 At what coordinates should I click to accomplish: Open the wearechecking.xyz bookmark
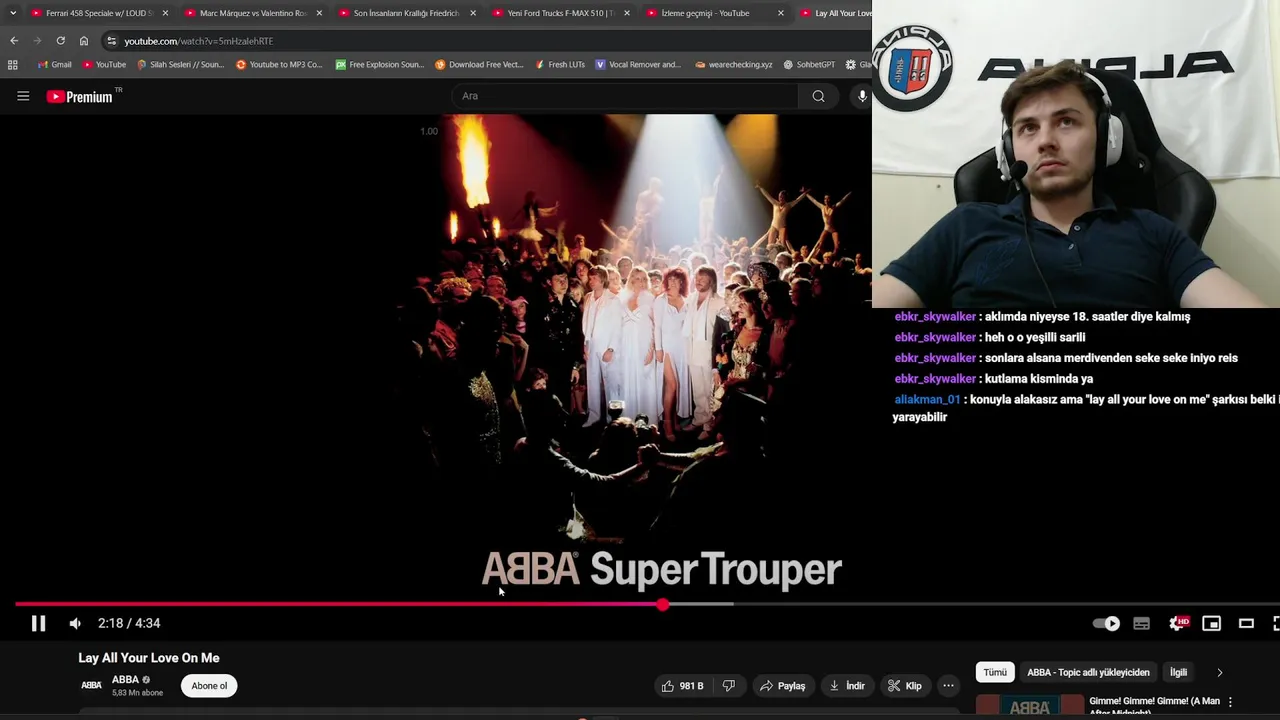click(x=733, y=65)
